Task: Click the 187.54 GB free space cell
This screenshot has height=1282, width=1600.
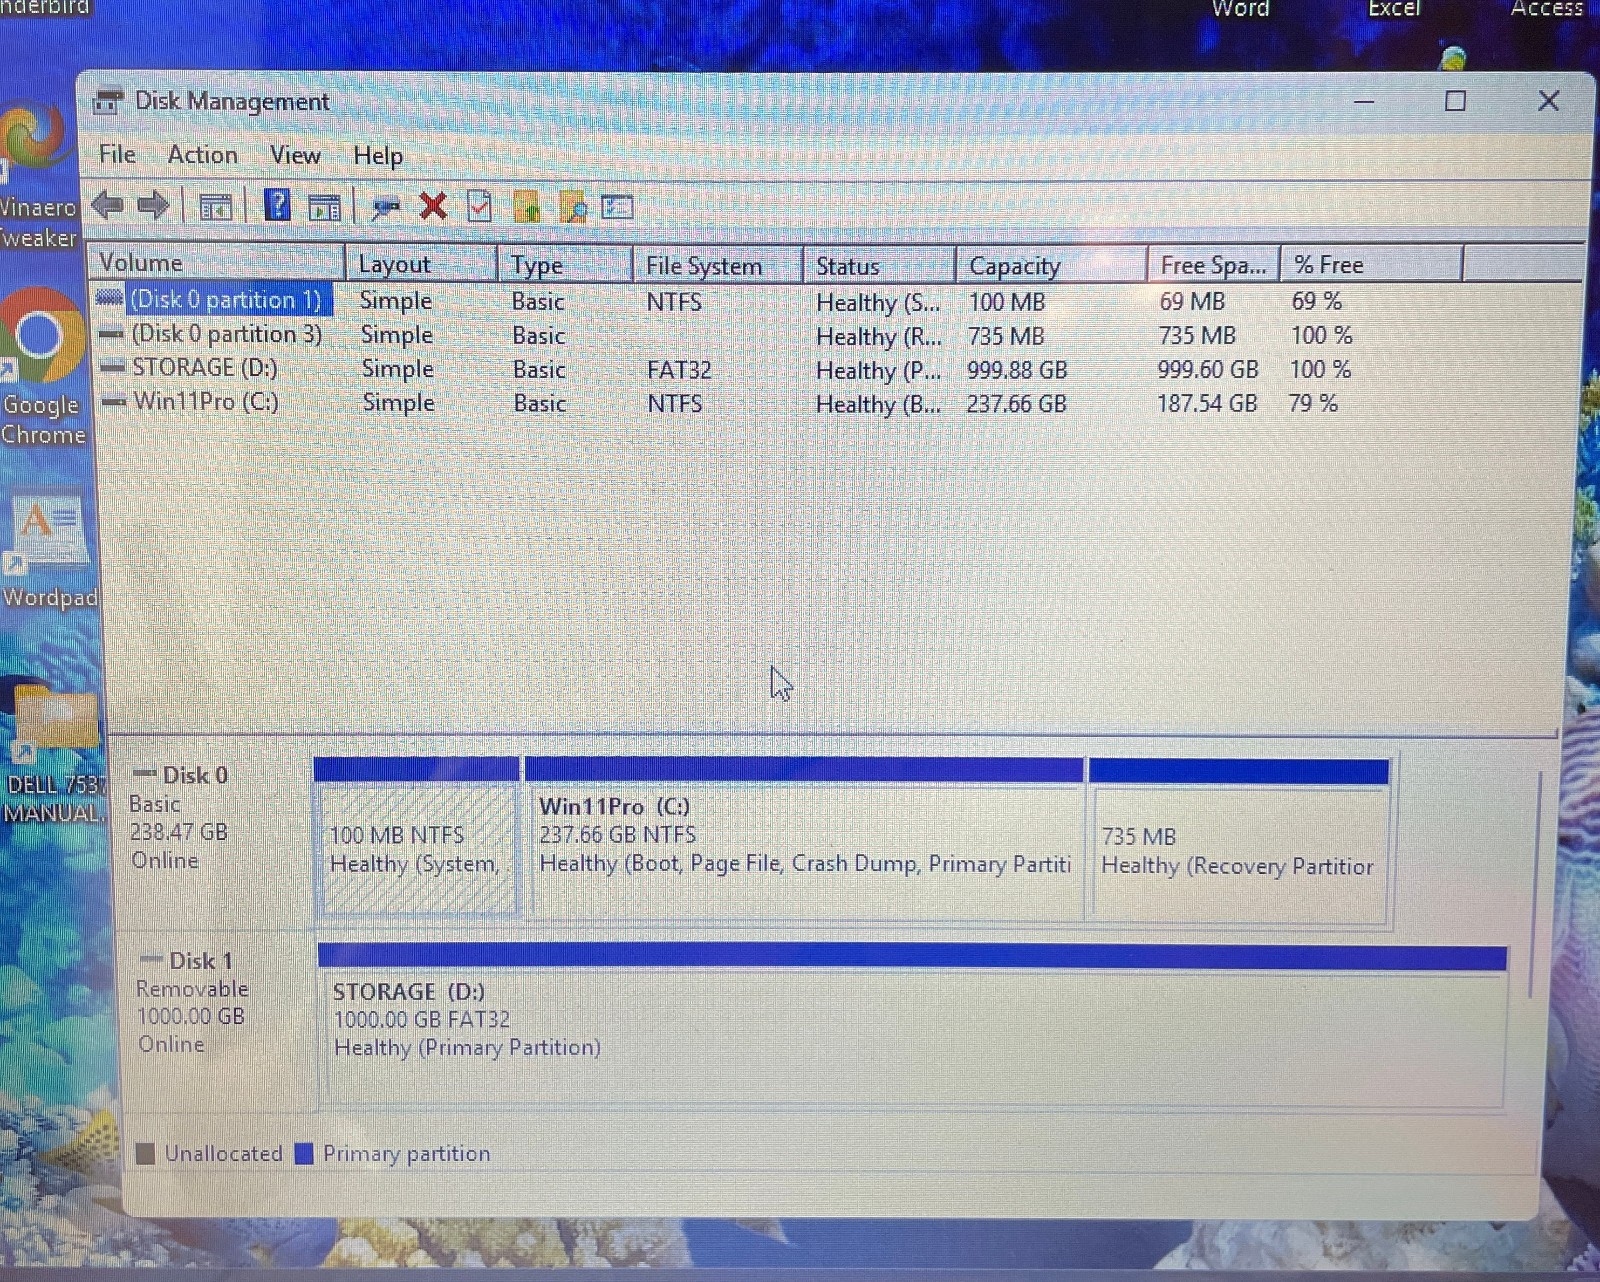Action: click(1207, 404)
